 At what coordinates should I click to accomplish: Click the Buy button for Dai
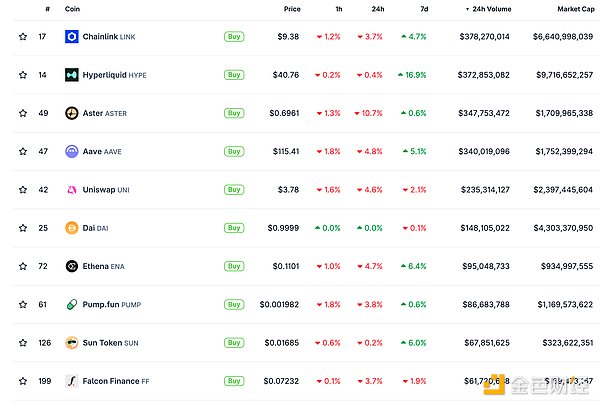[x=234, y=228]
